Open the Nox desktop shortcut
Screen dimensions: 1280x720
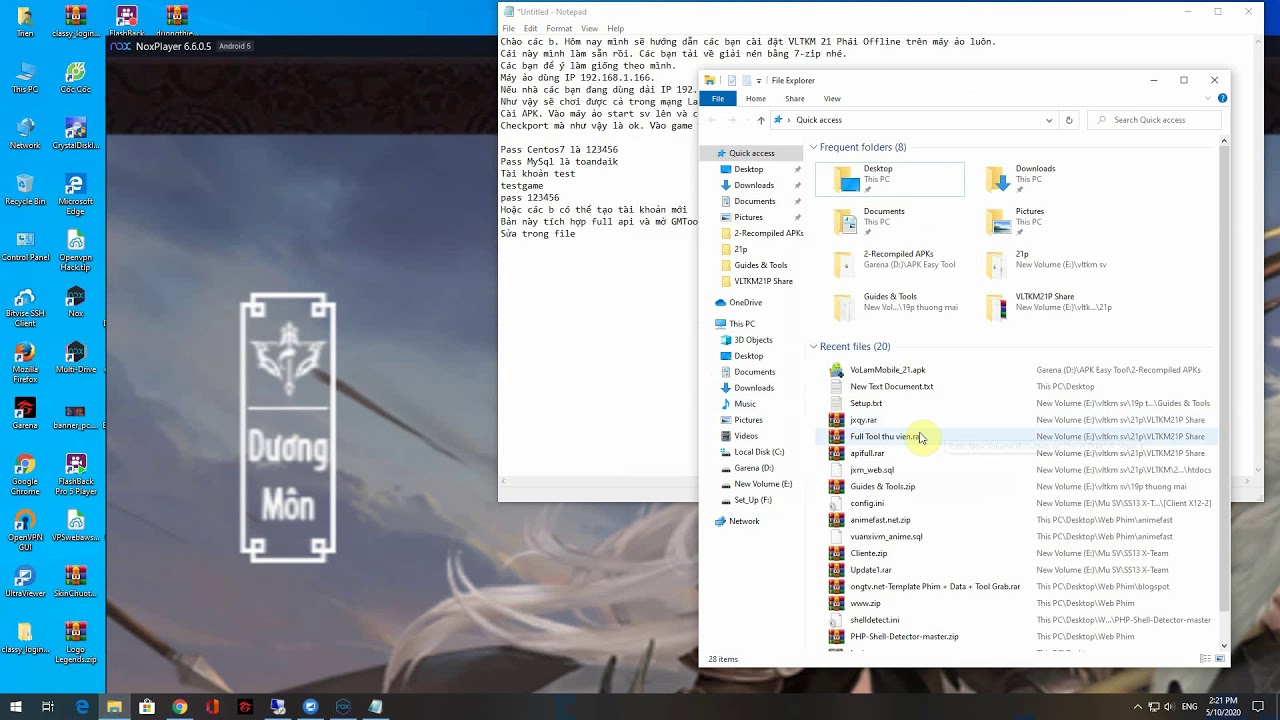(75, 299)
